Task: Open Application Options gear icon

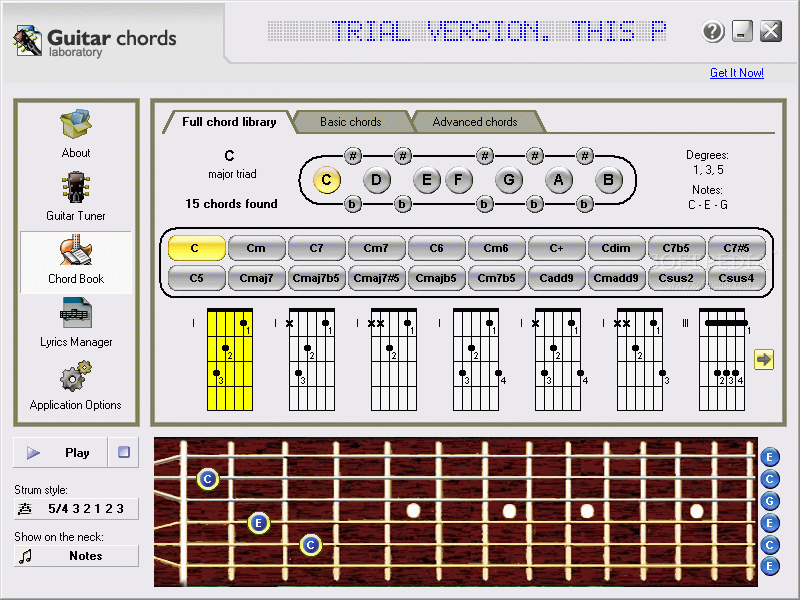Action: (76, 376)
